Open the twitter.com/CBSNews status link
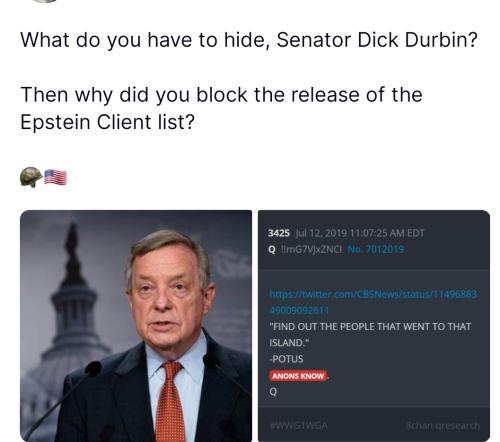This screenshot has width=500, height=442. [x=373, y=302]
